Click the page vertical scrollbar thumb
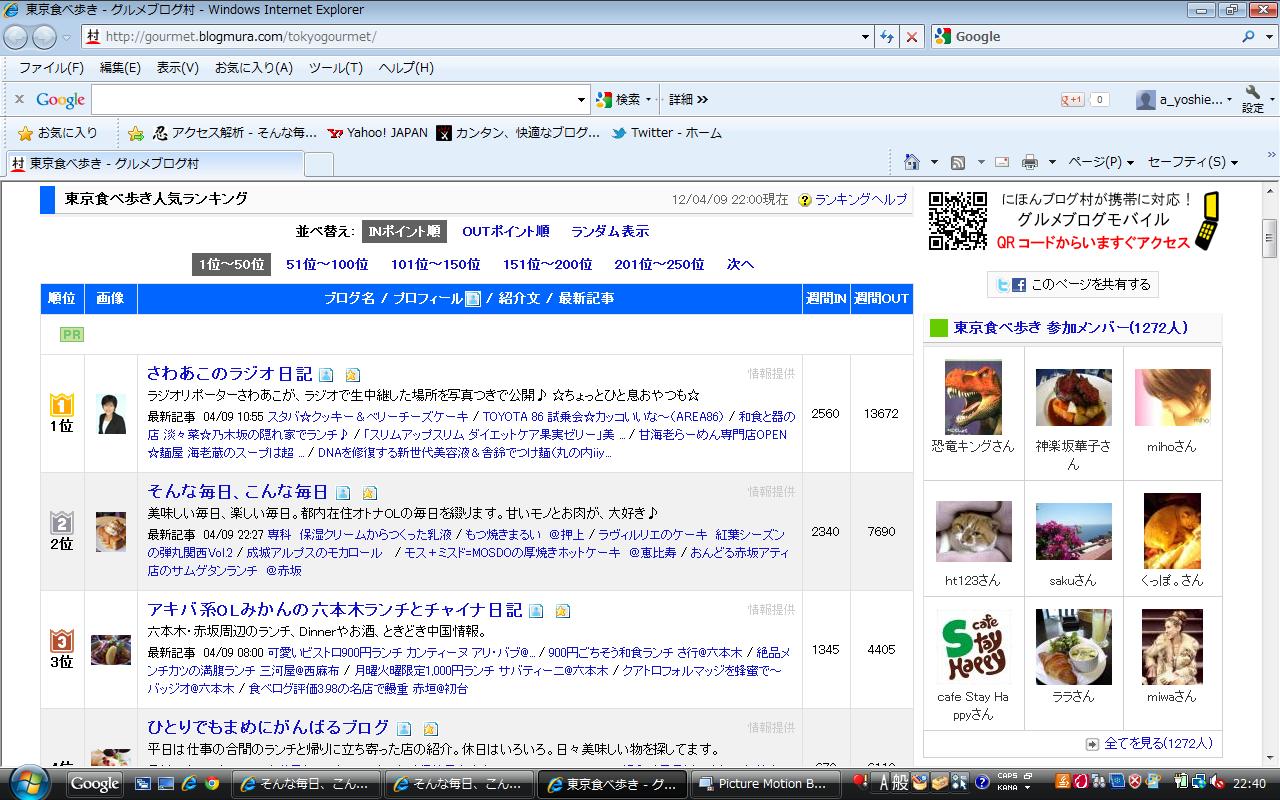 pos(1270,238)
